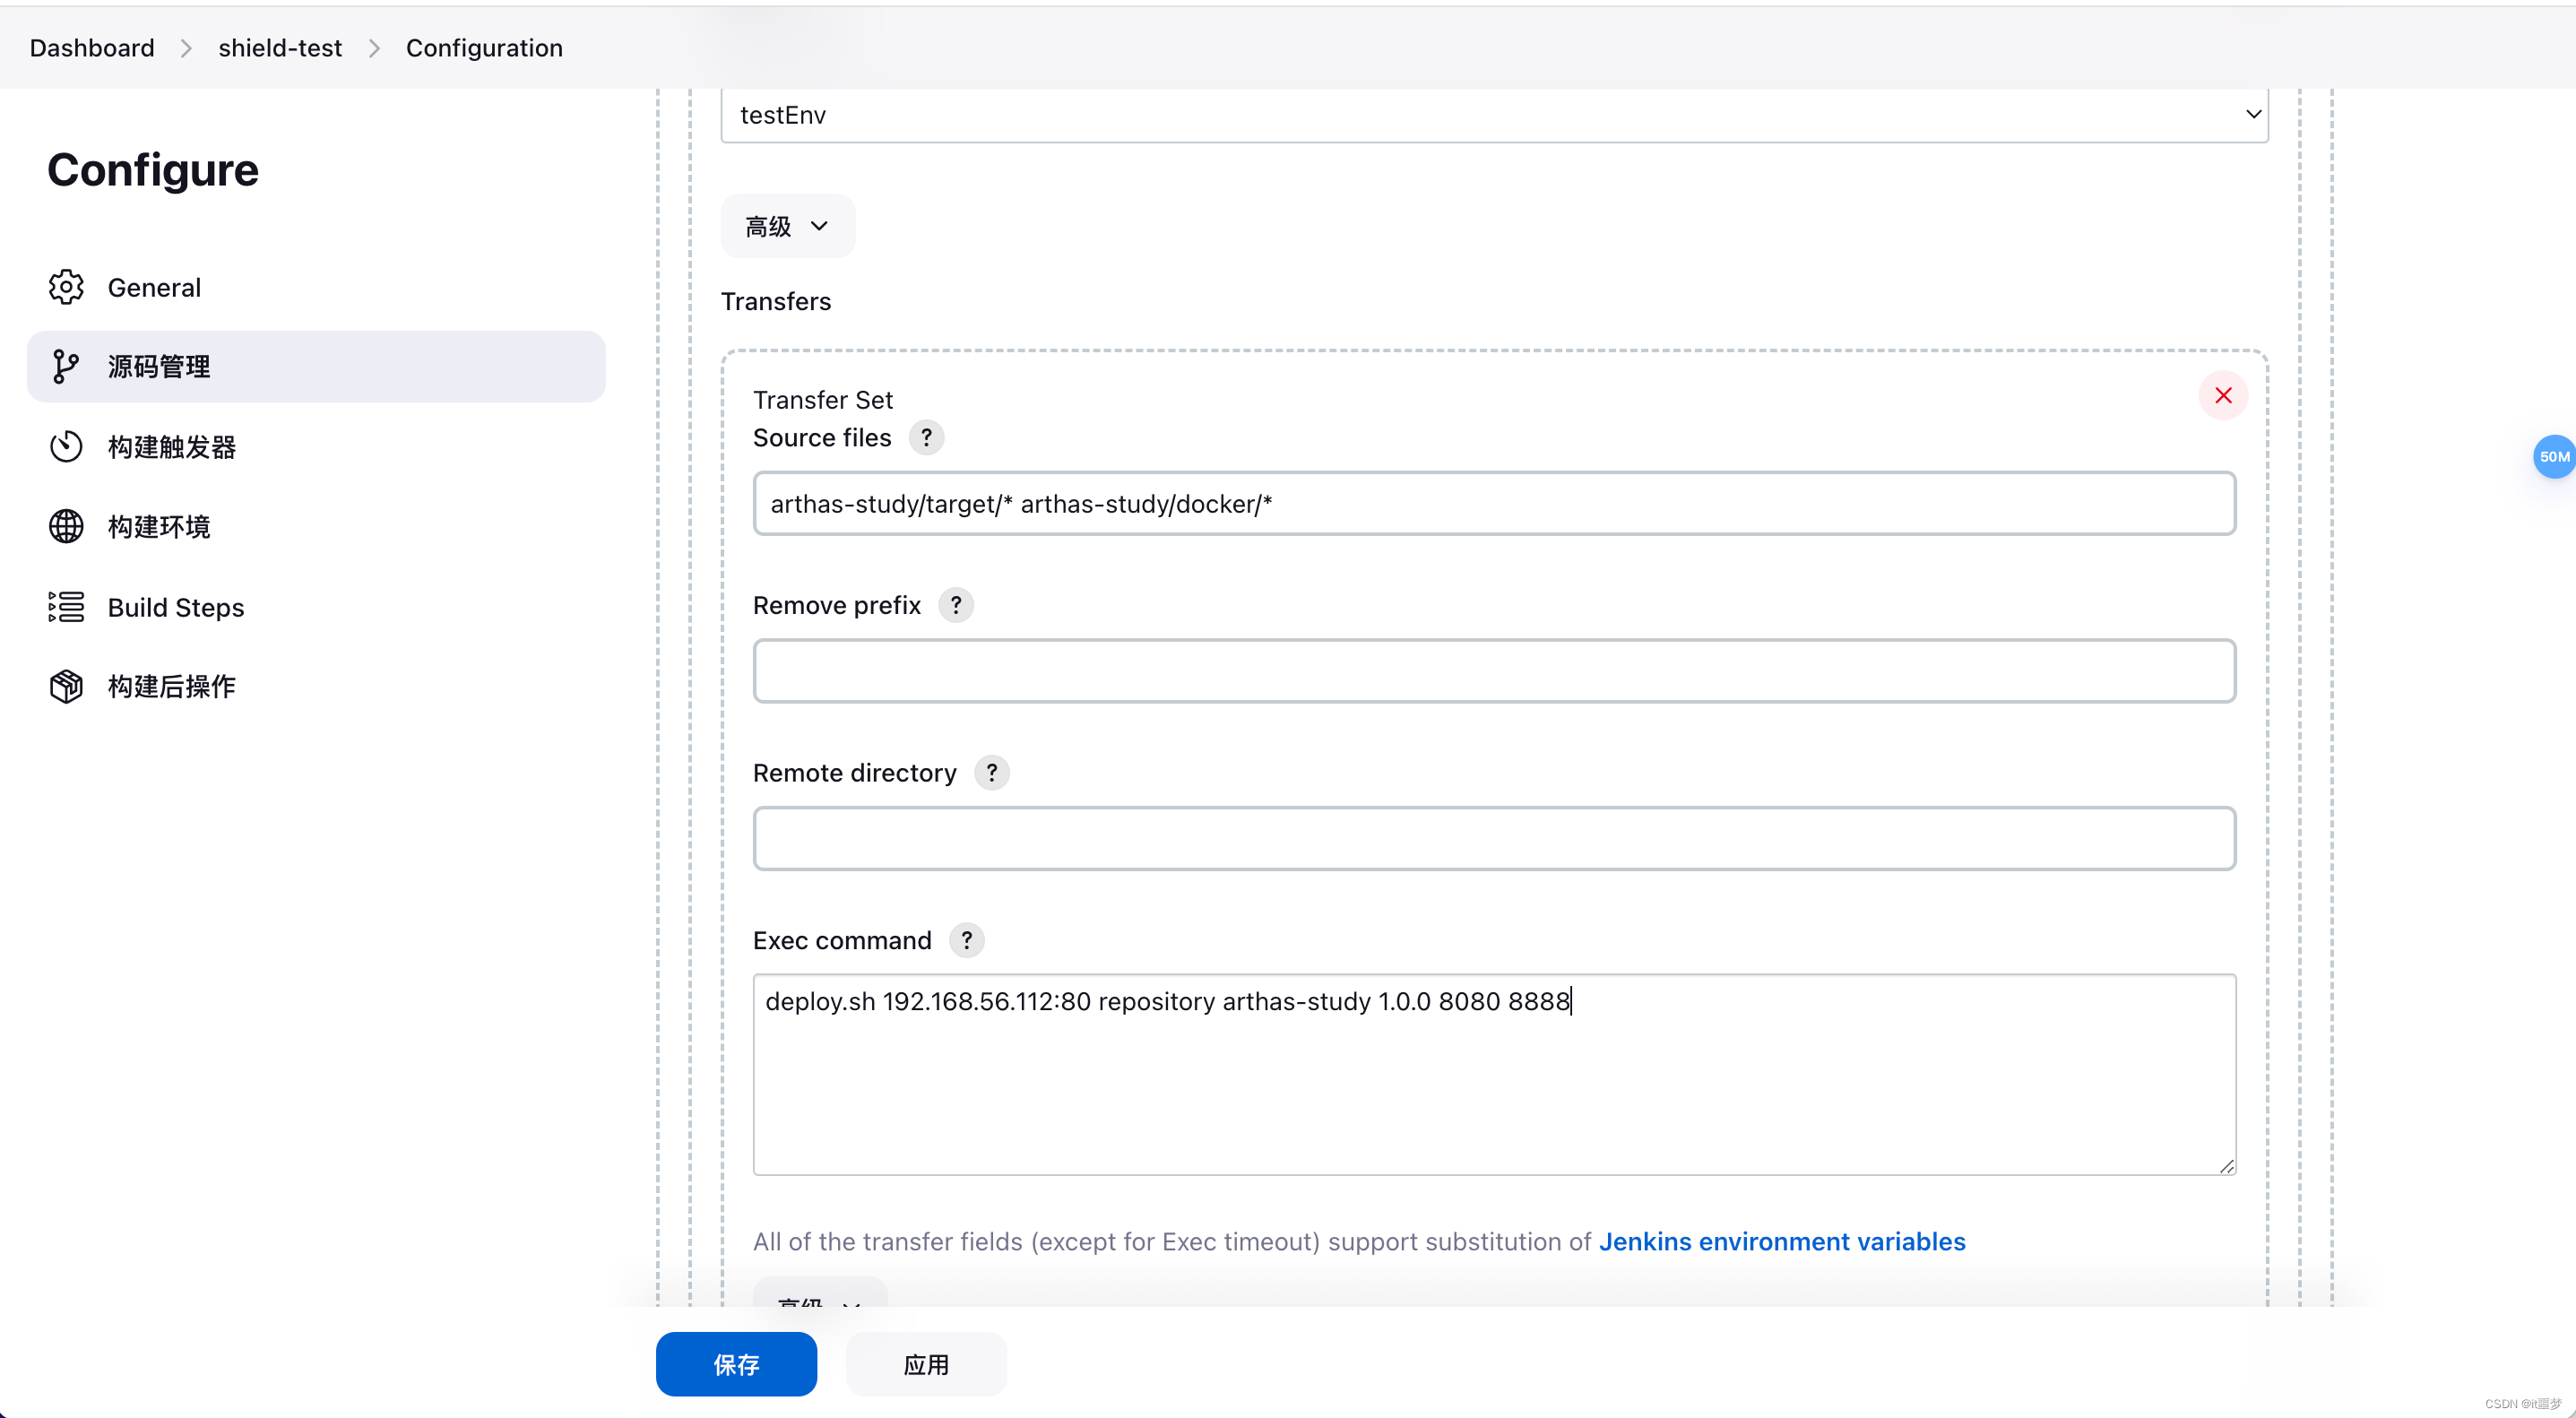Click the General gear icon
Viewport: 2576px width, 1418px height.
(66, 287)
